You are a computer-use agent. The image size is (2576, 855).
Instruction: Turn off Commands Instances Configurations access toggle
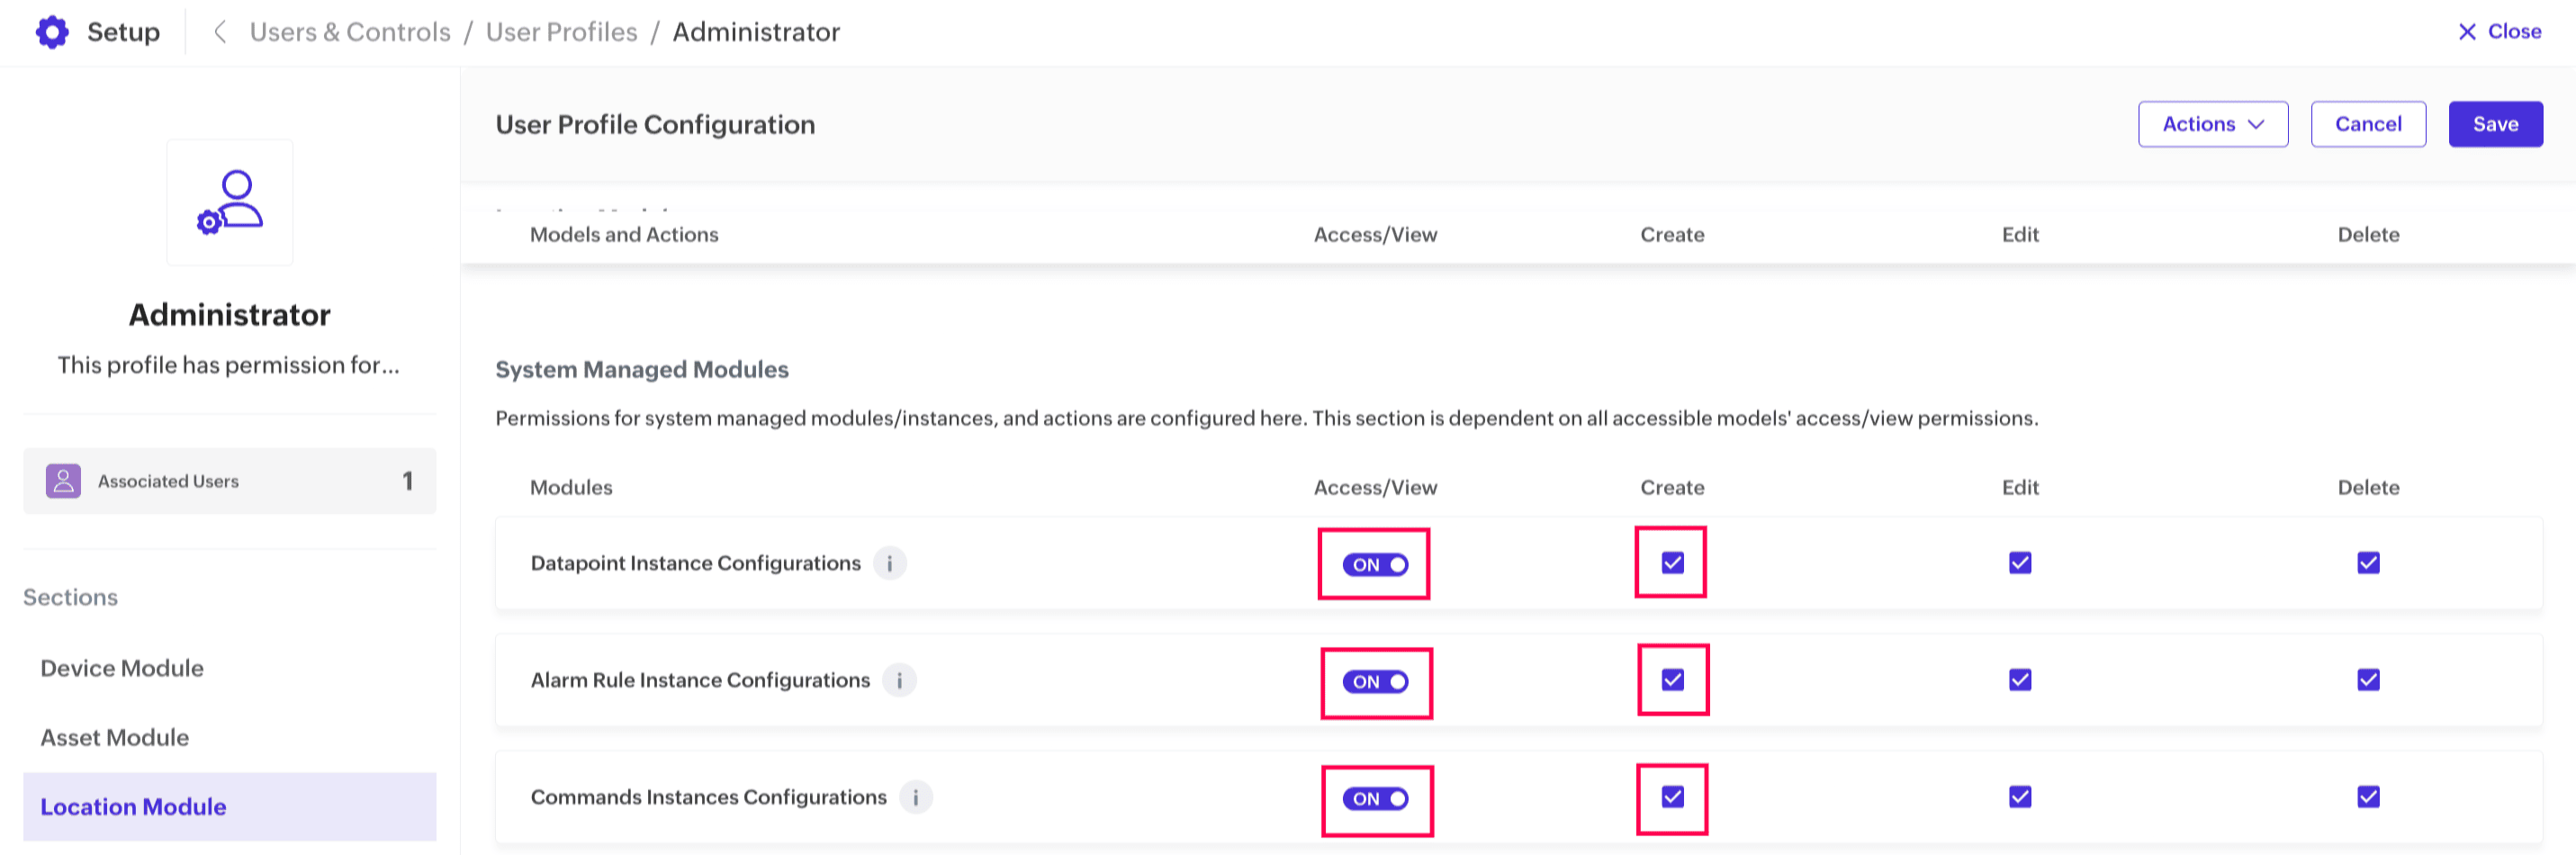pos(1375,799)
